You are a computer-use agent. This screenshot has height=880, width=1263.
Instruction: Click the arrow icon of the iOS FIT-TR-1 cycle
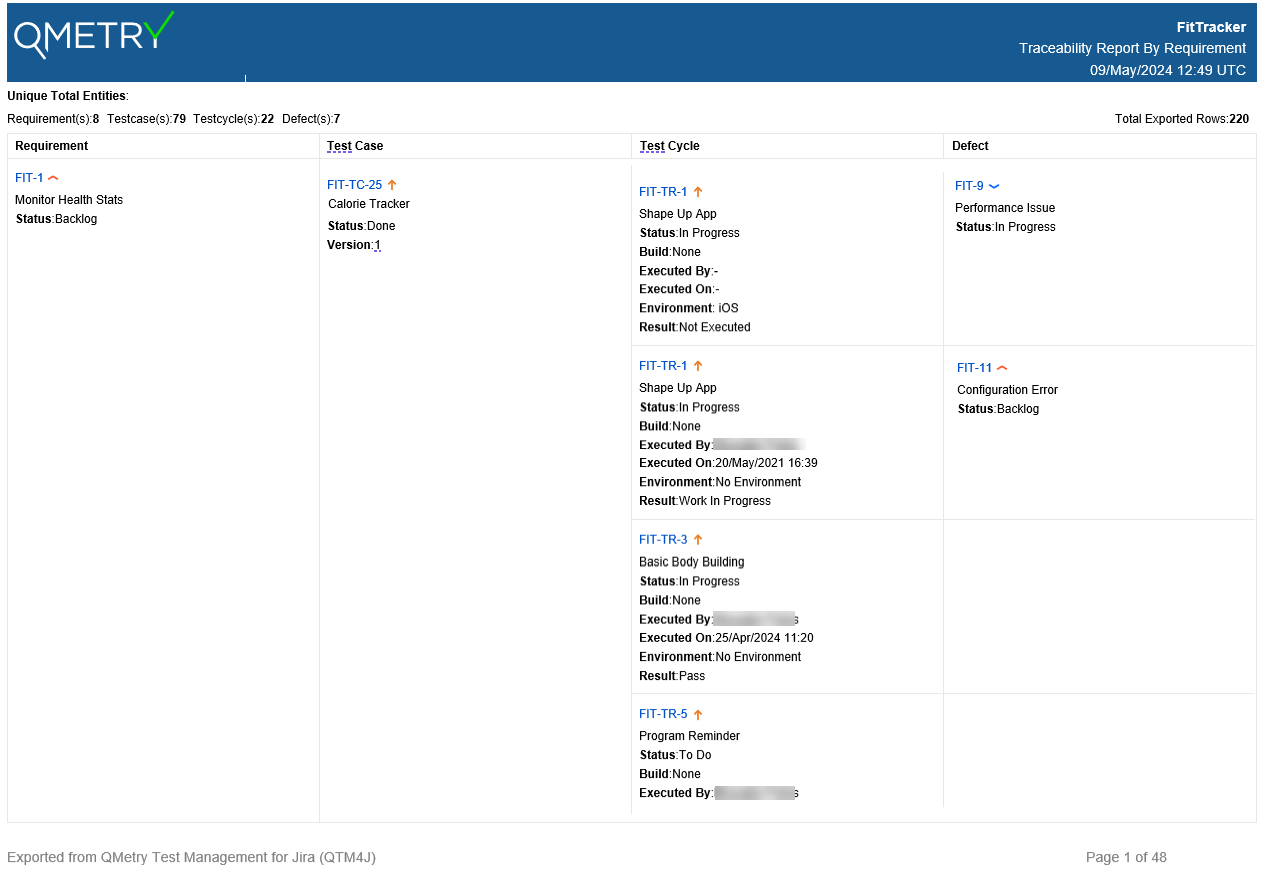point(698,192)
